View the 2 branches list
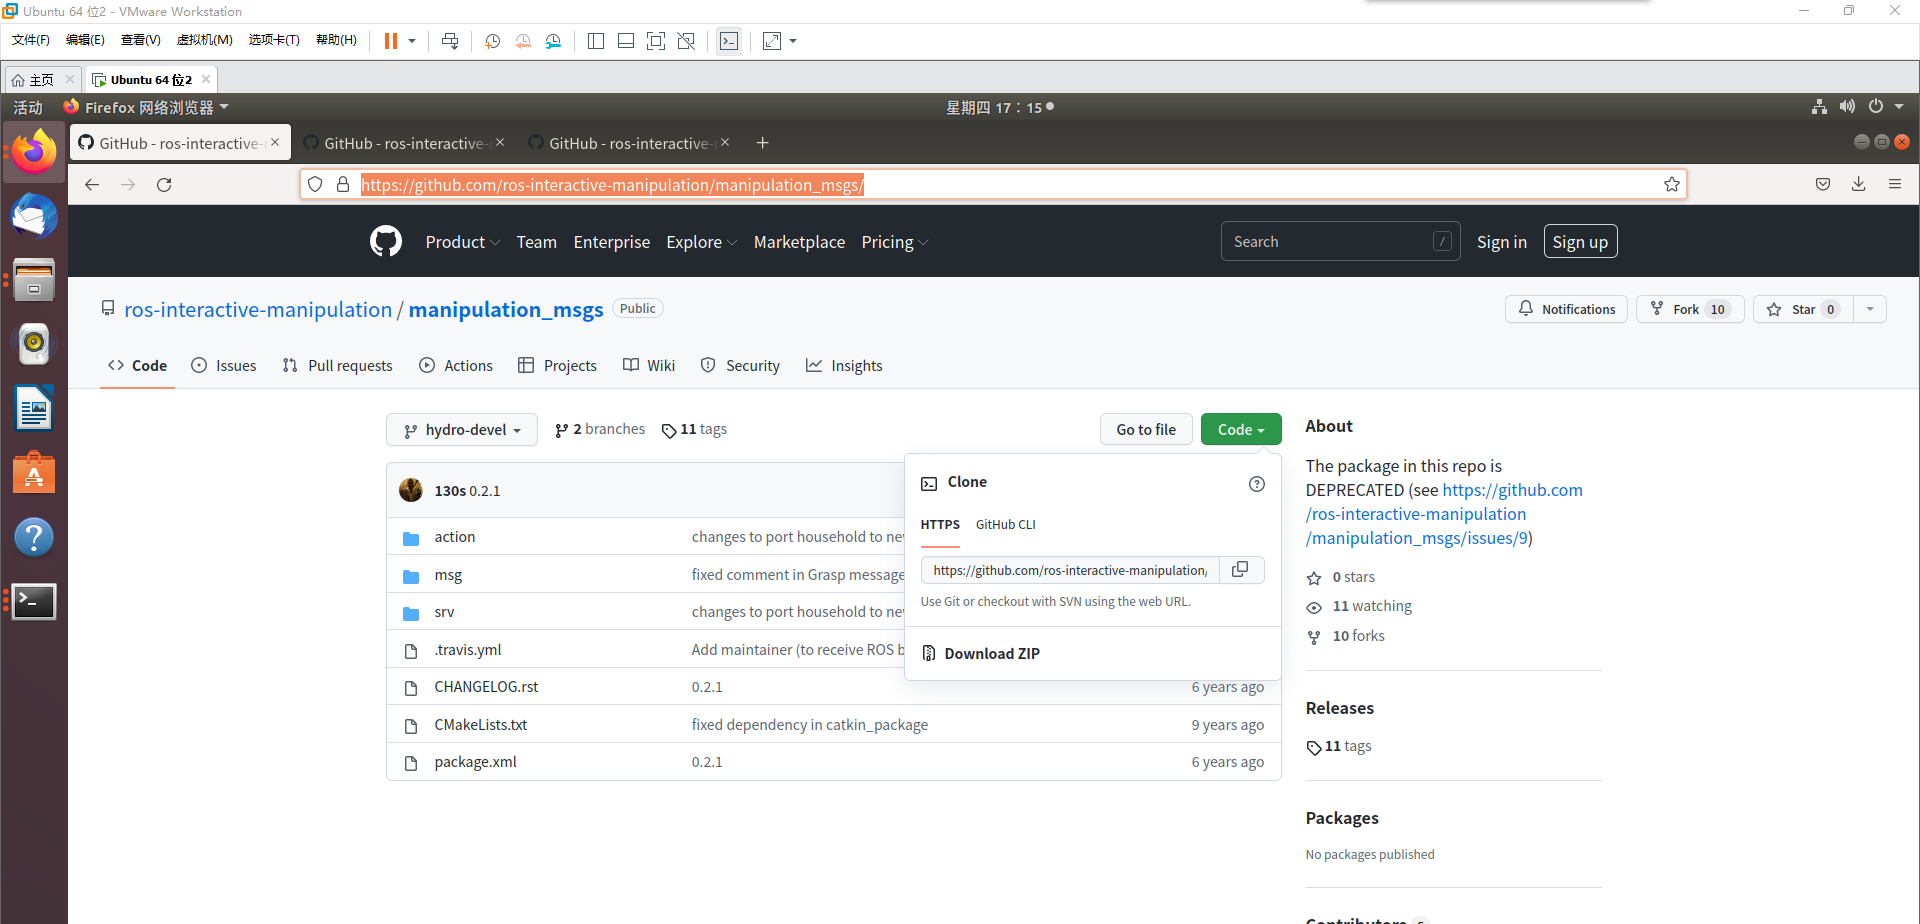This screenshot has height=924, width=1920. tap(600, 429)
